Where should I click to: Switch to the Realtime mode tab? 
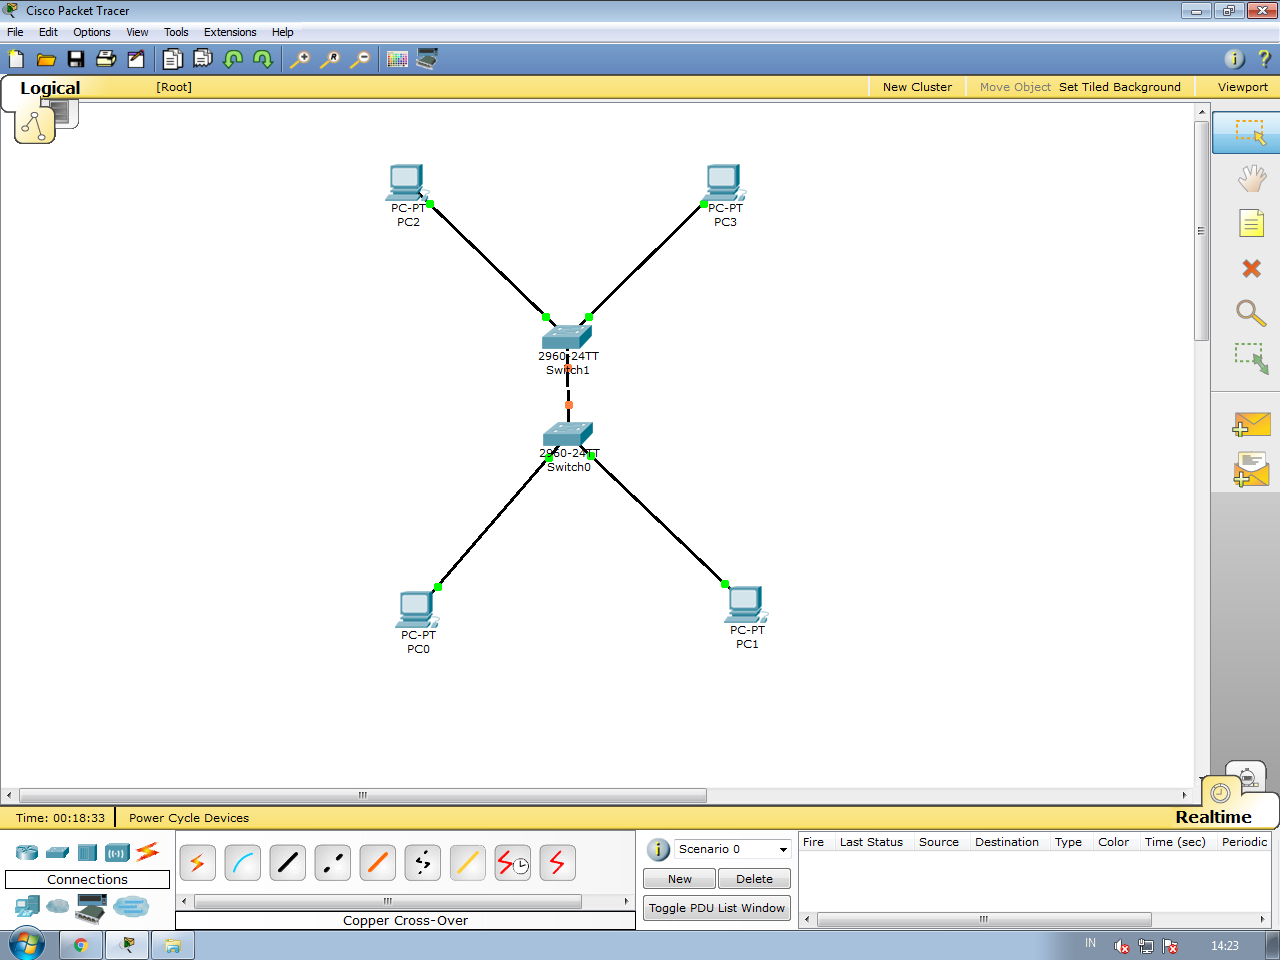coord(1214,818)
